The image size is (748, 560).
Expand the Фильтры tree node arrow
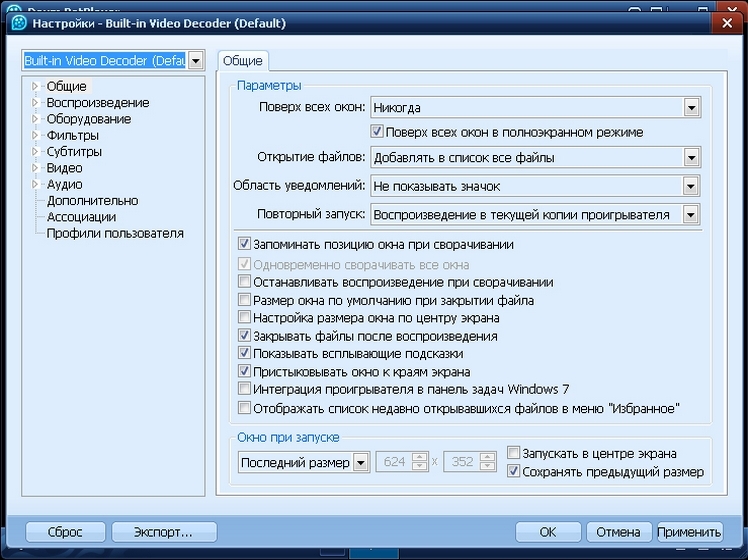coord(36,135)
